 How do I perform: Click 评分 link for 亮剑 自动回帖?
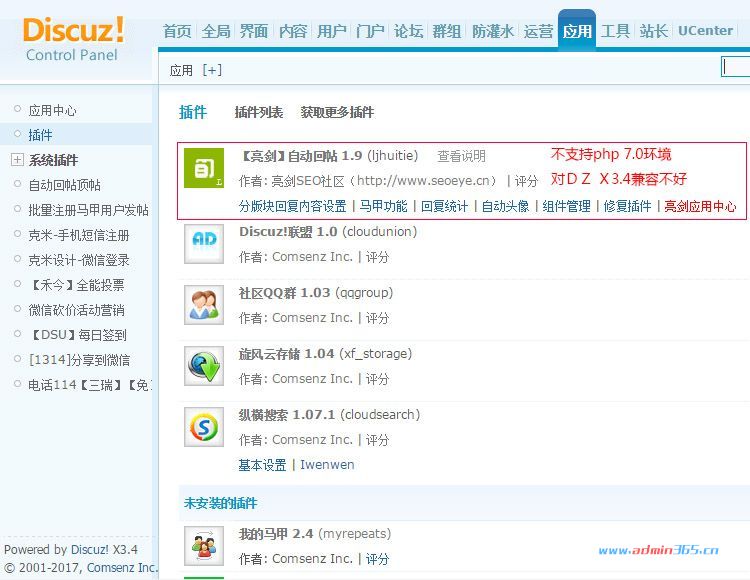526,181
